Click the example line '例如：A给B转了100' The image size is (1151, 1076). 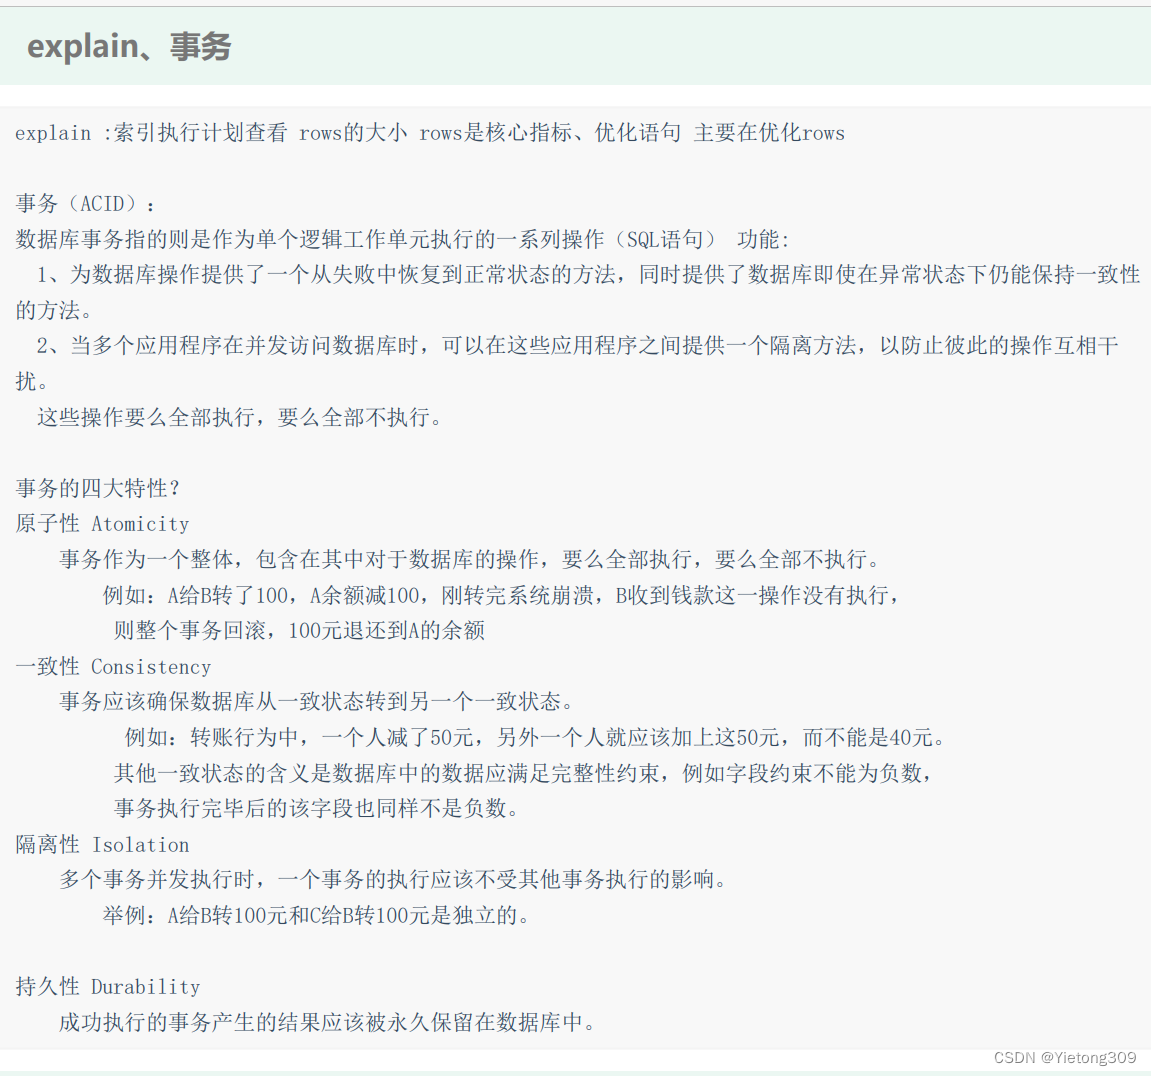click(x=501, y=595)
